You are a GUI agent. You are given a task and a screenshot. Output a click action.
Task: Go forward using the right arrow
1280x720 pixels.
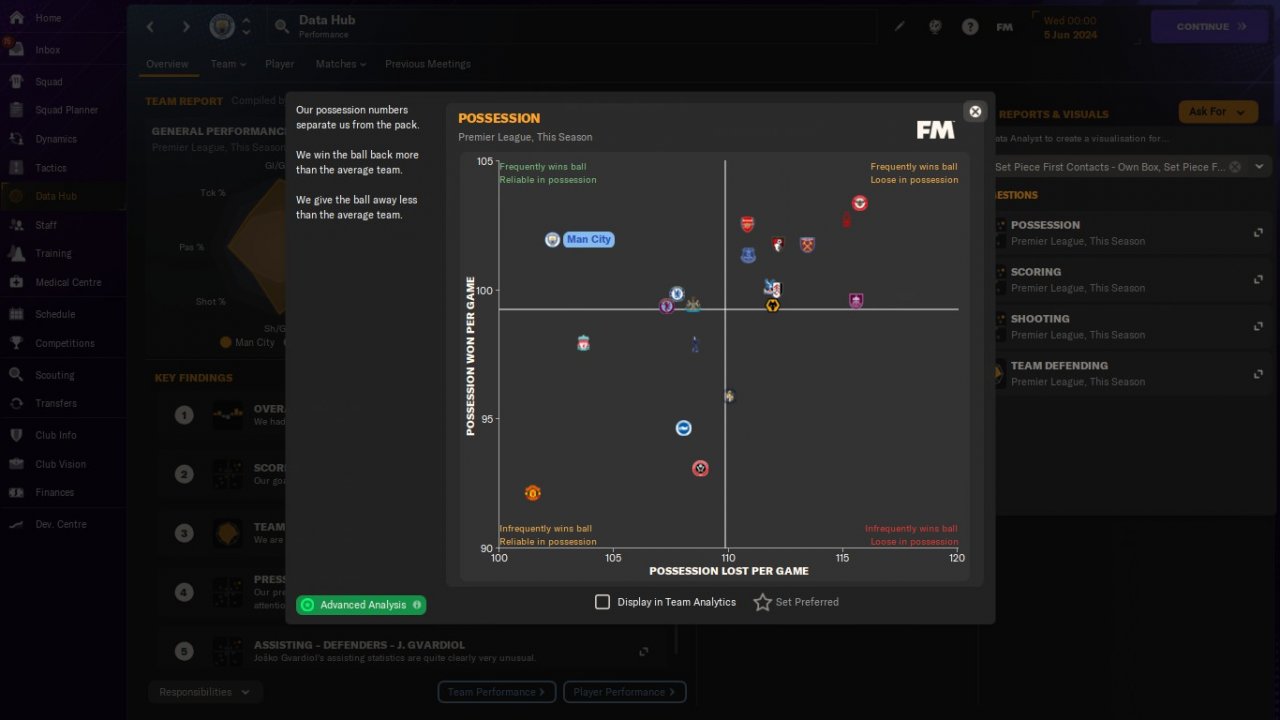coord(186,27)
